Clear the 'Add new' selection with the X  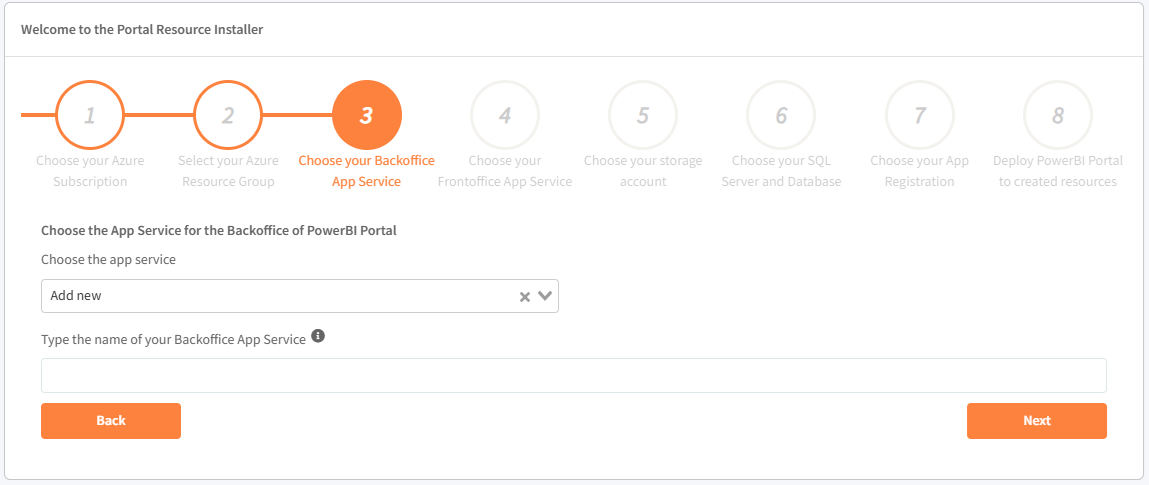pyautogui.click(x=524, y=296)
